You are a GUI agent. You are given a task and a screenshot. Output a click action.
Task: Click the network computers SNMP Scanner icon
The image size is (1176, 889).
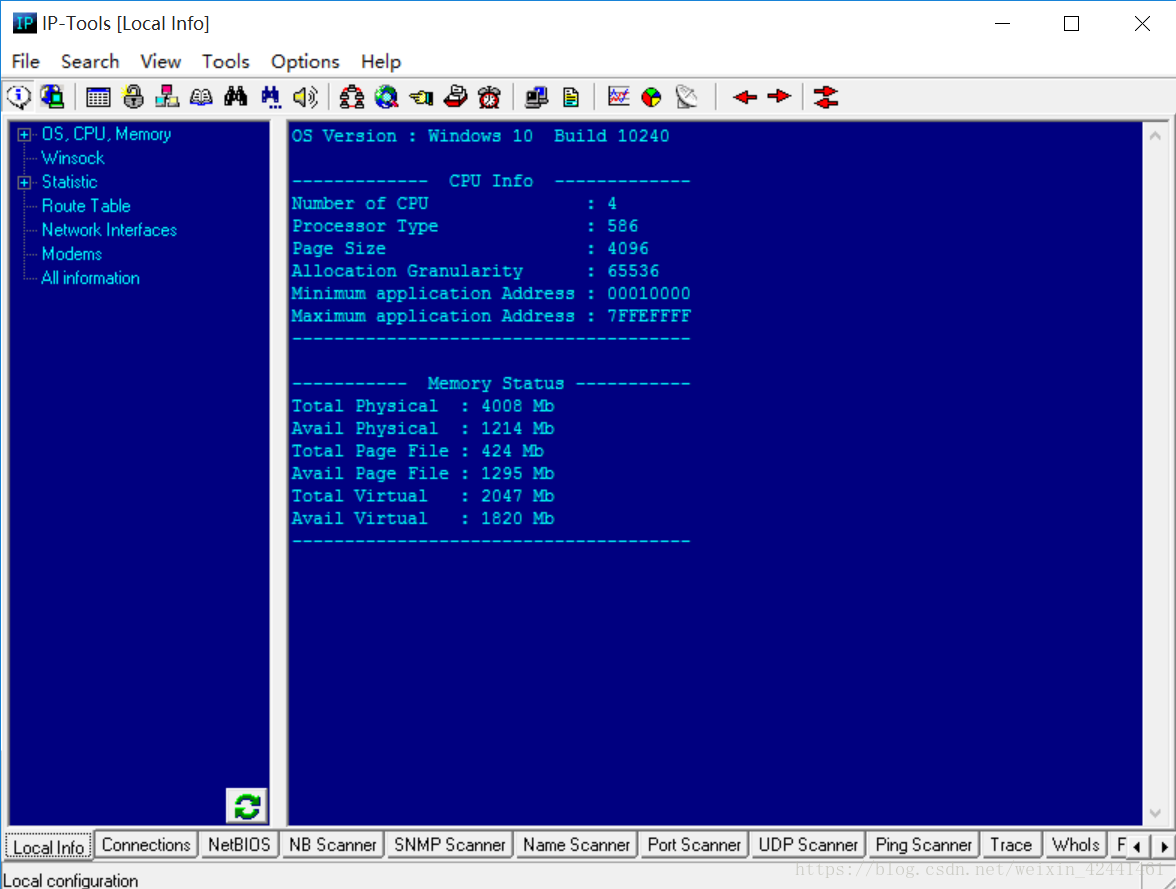point(166,97)
